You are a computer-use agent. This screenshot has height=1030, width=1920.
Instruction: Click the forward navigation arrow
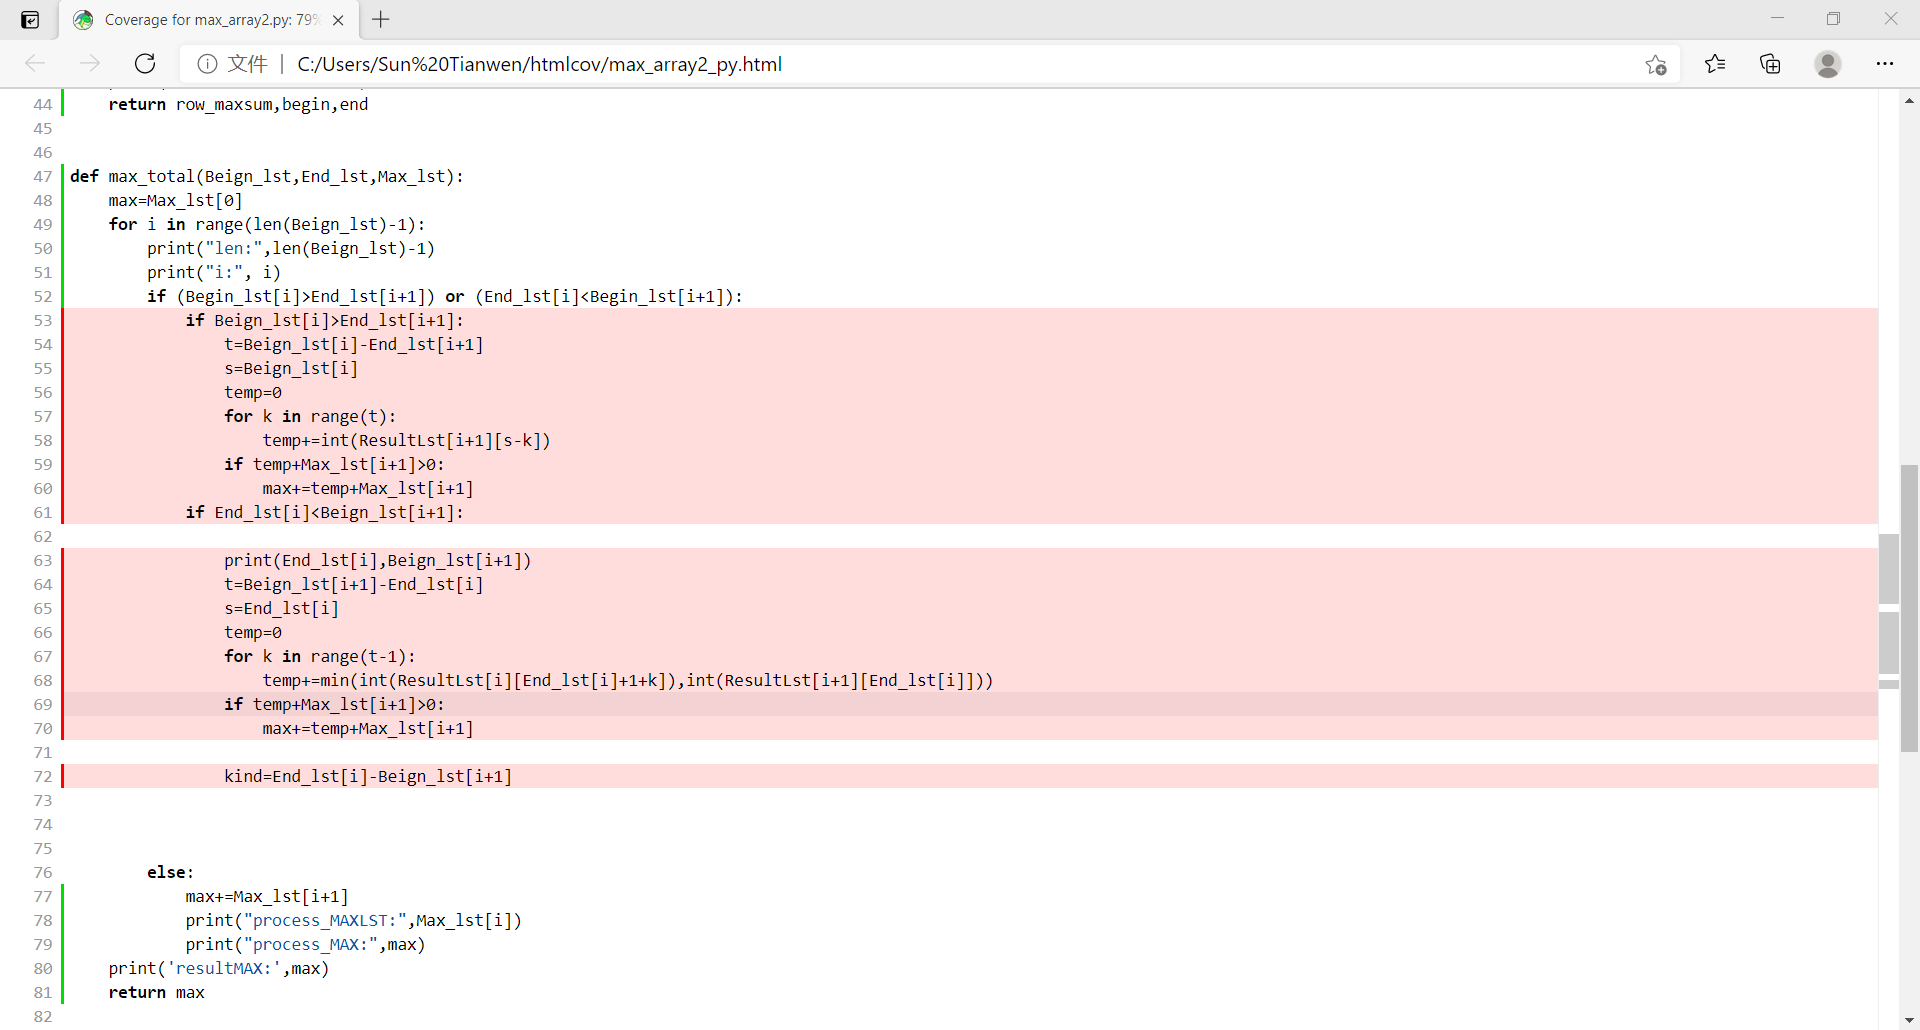click(x=90, y=64)
